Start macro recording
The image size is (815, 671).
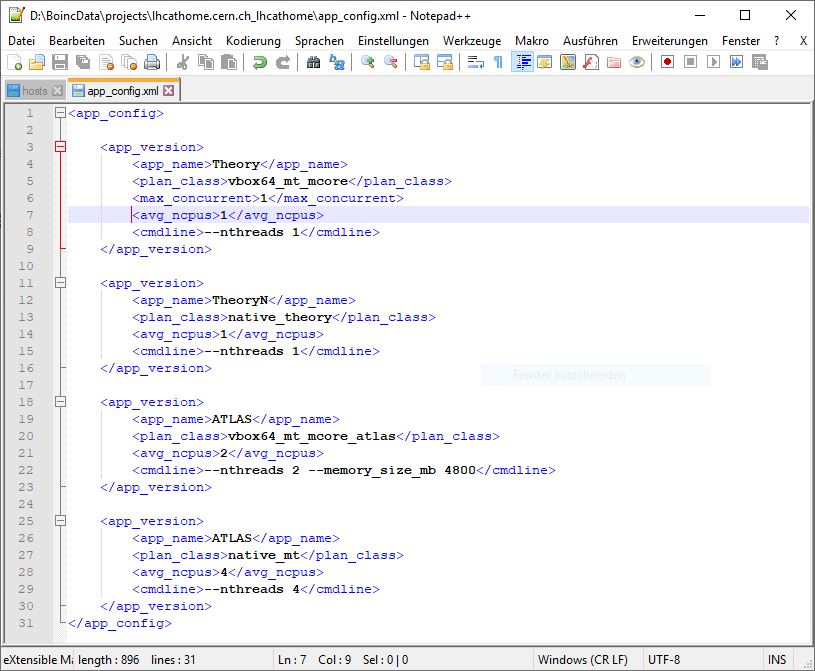pos(667,62)
